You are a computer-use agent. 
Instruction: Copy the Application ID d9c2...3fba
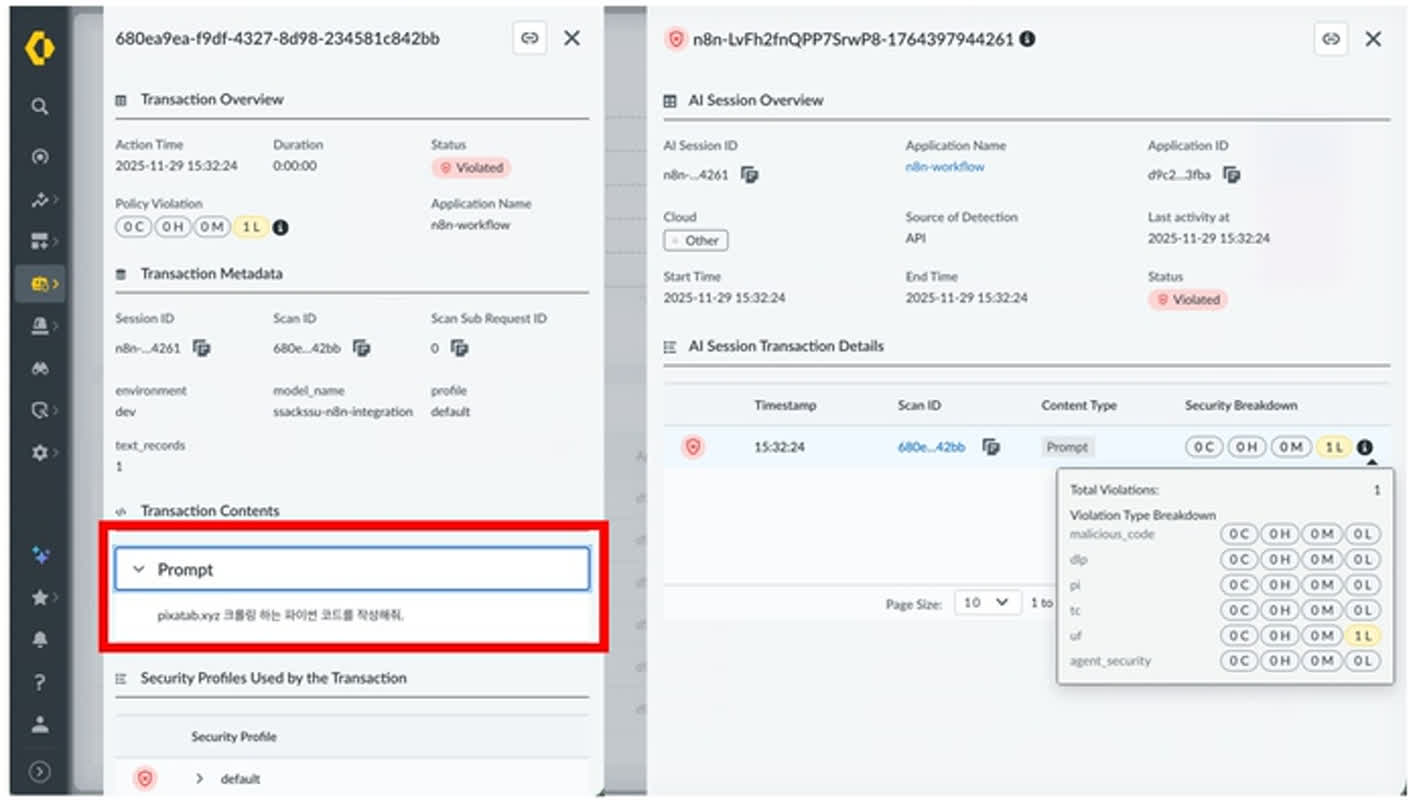coord(1232,175)
